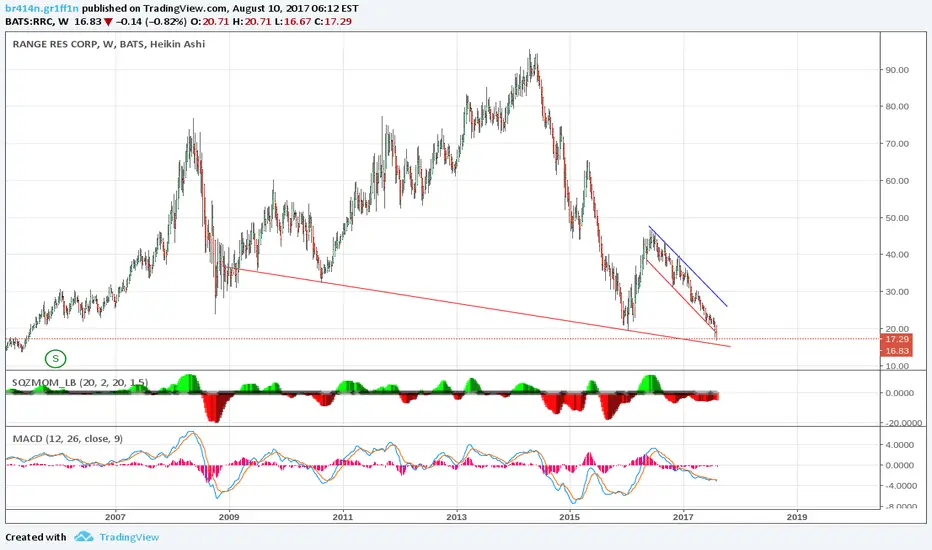This screenshot has height=550, width=932.
Task: Click the 70.00 price axis value
Action: tap(897, 143)
